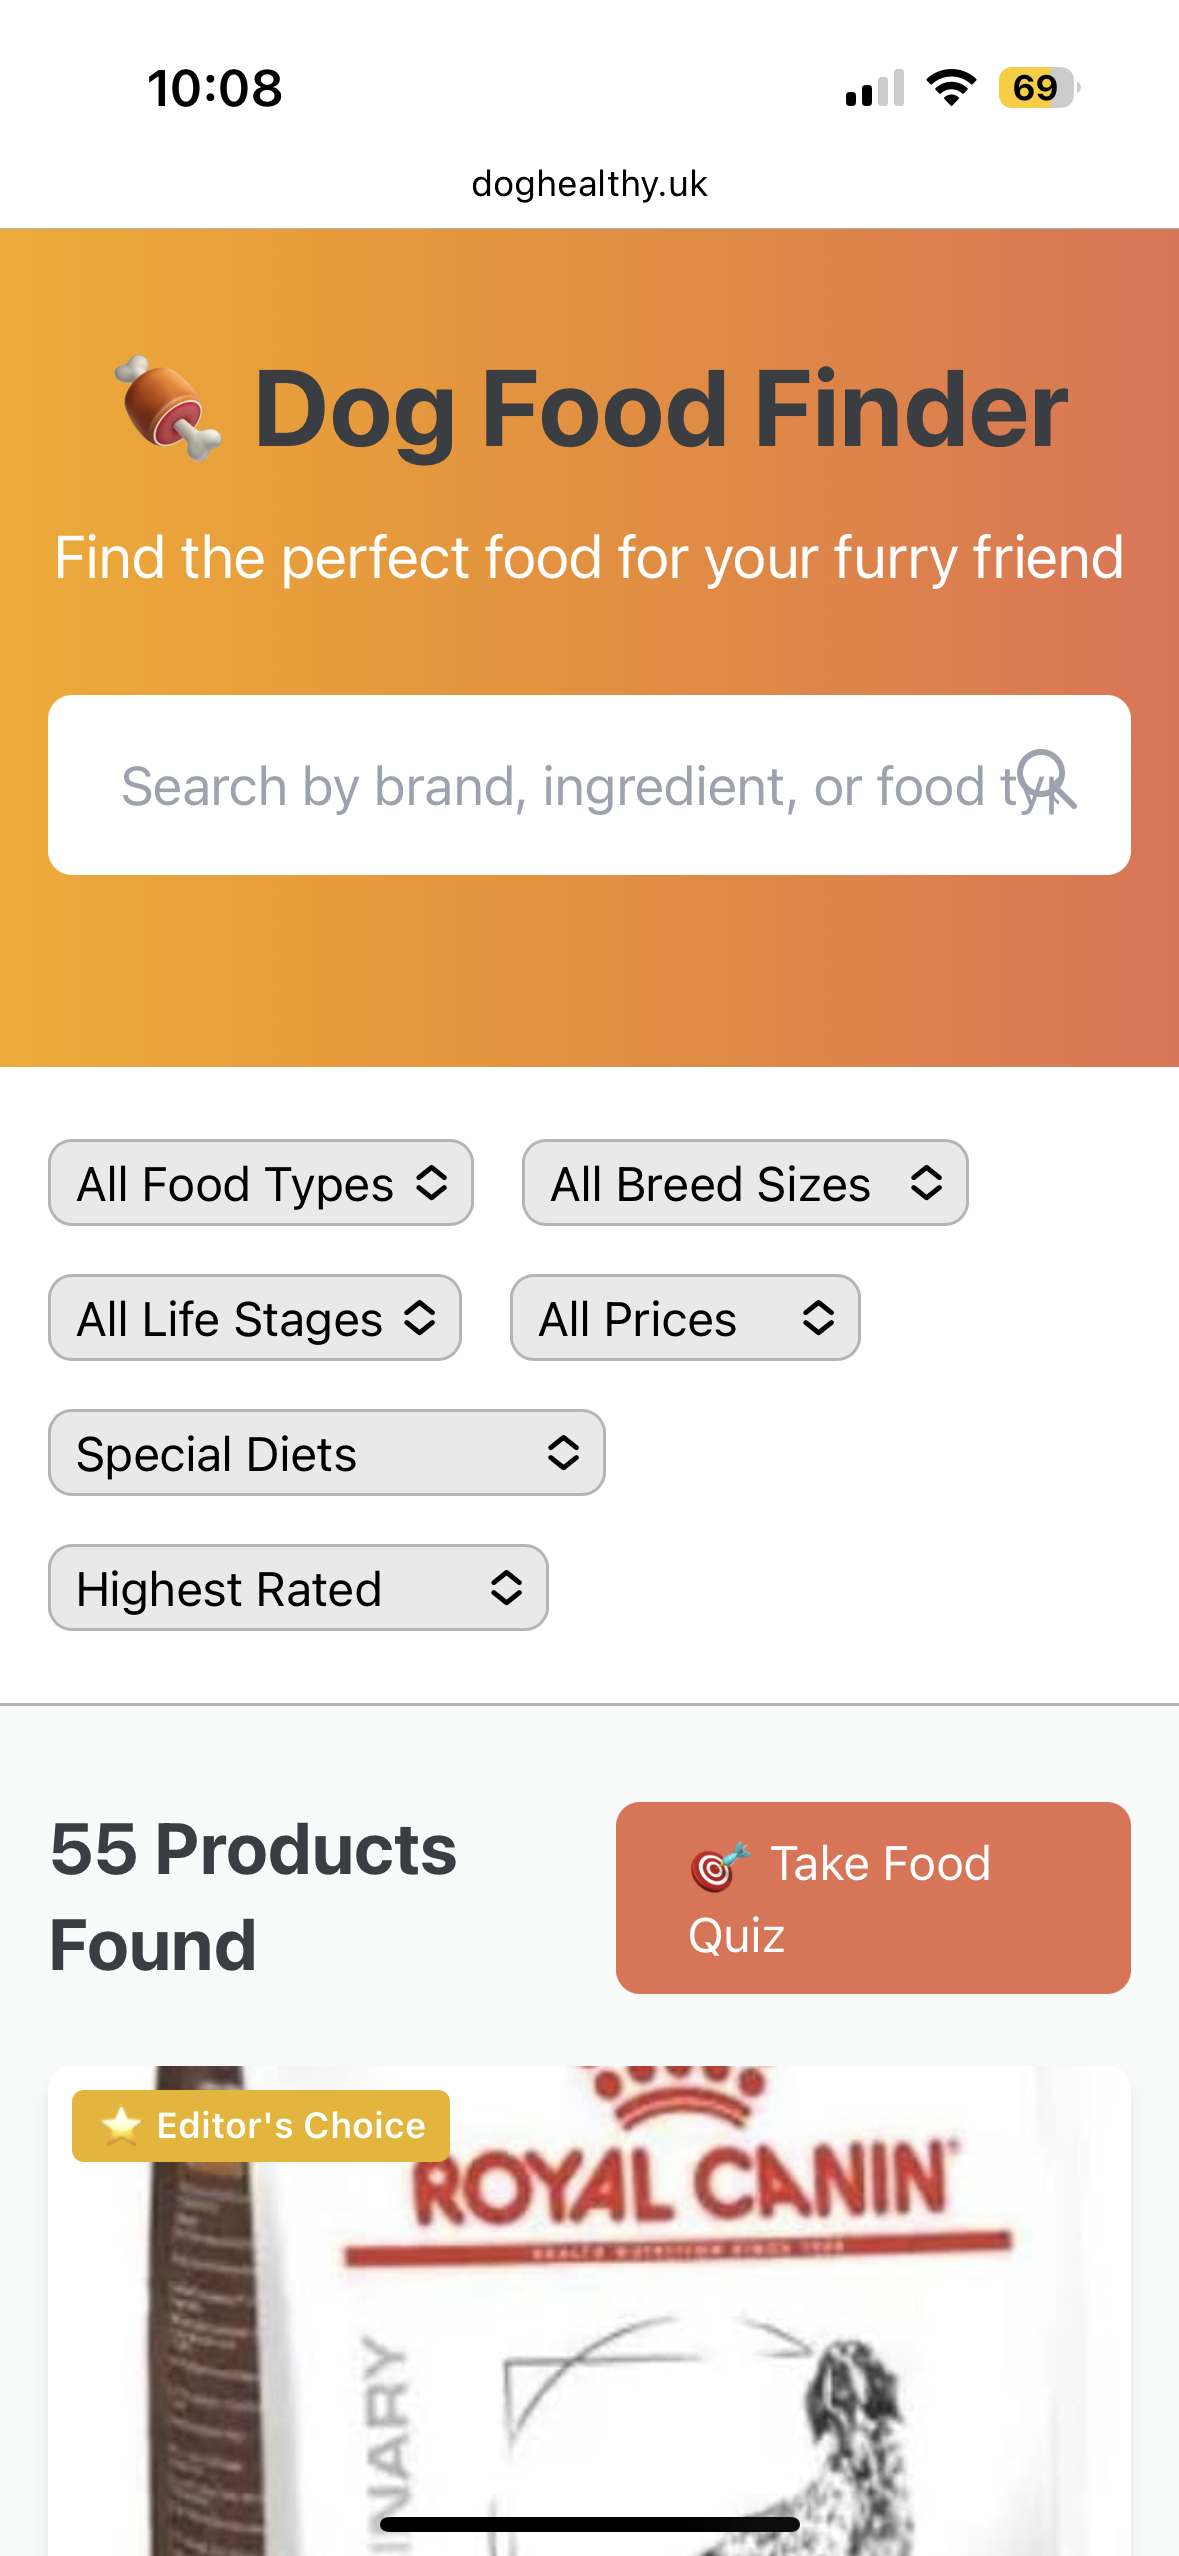This screenshot has height=2556, width=1179.
Task: Tap the Wi-Fi status icon
Action: point(951,88)
